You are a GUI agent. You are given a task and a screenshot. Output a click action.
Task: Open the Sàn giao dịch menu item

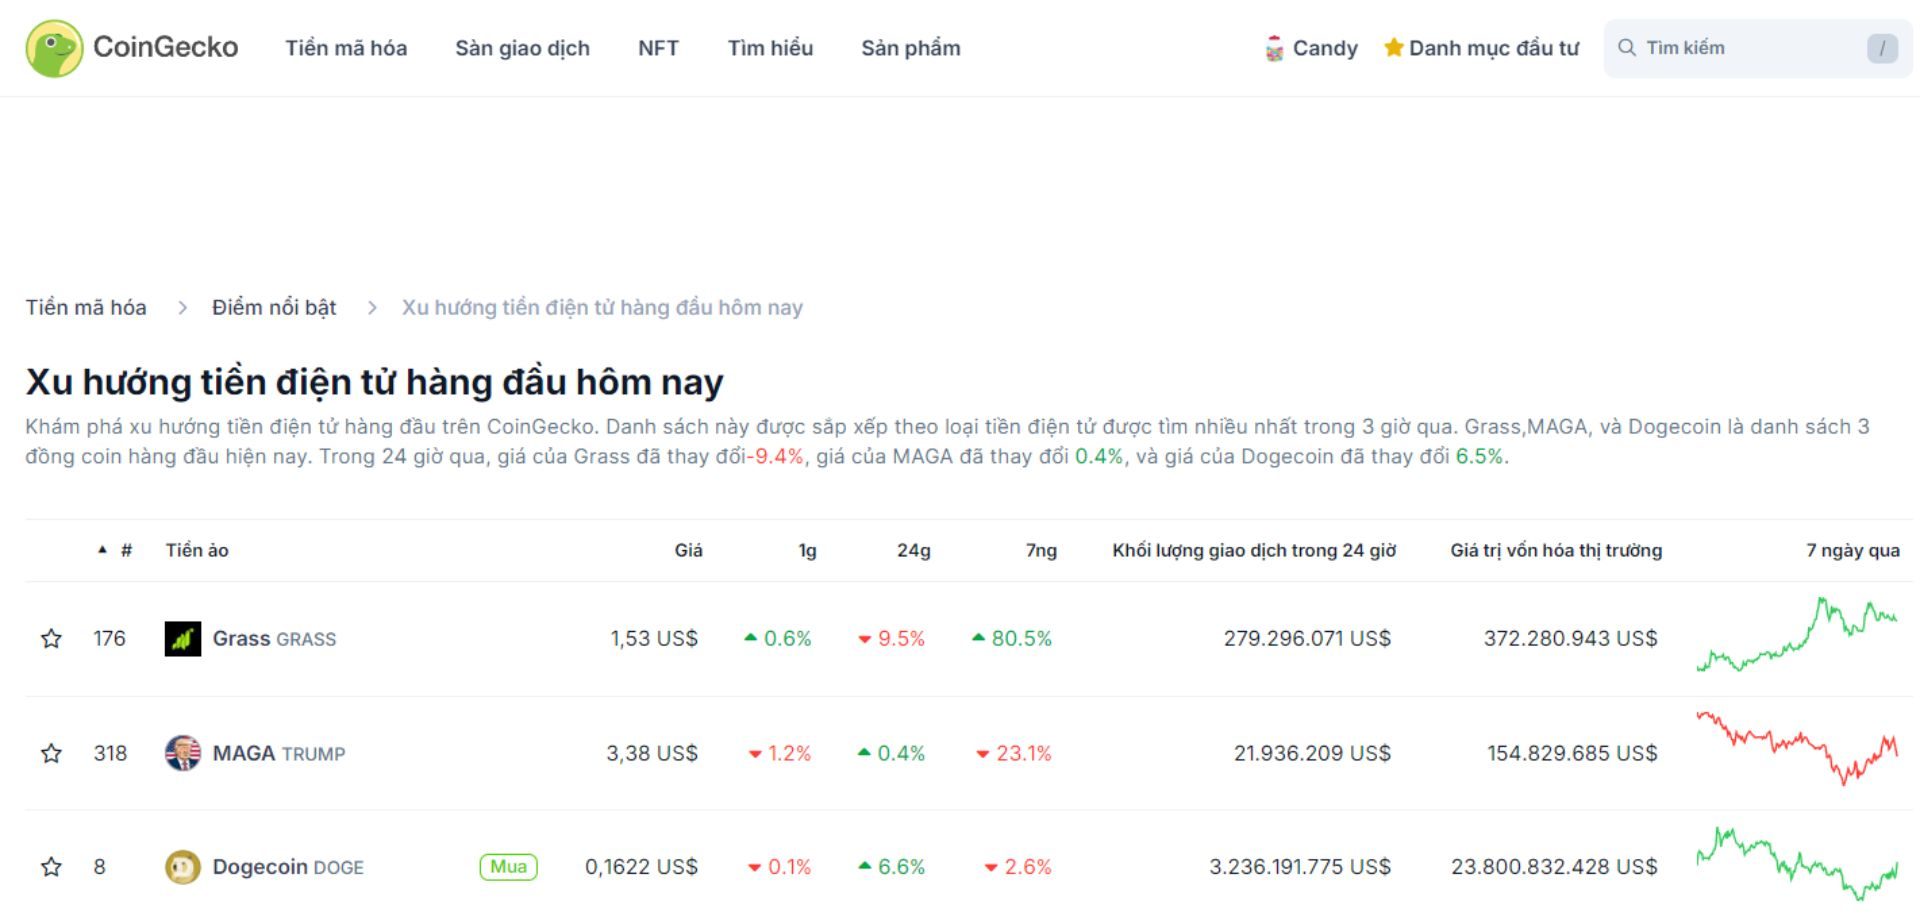coord(522,47)
